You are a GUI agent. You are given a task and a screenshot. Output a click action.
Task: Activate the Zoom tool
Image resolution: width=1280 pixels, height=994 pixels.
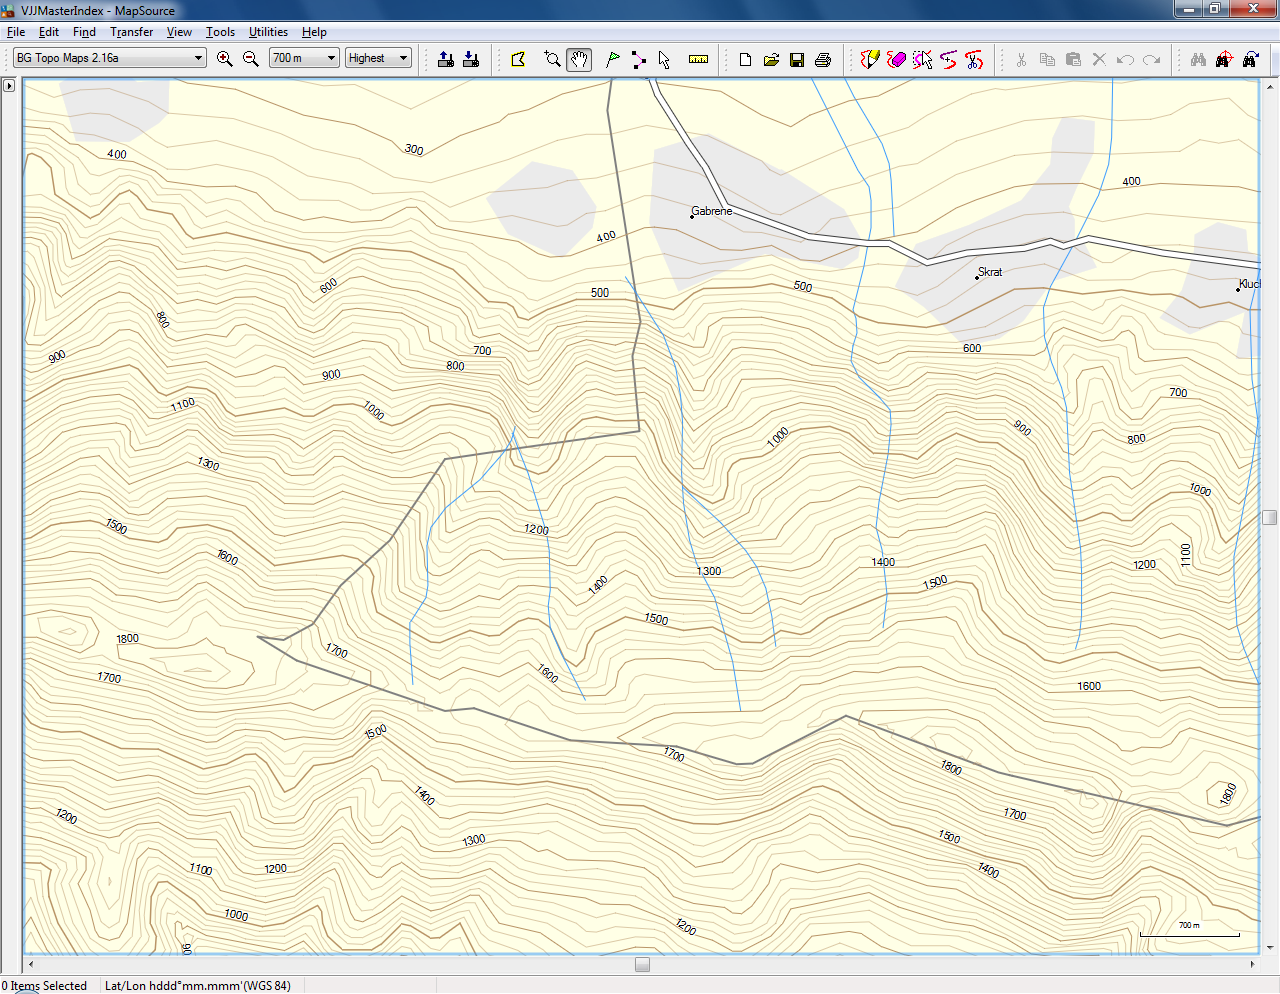(x=552, y=59)
